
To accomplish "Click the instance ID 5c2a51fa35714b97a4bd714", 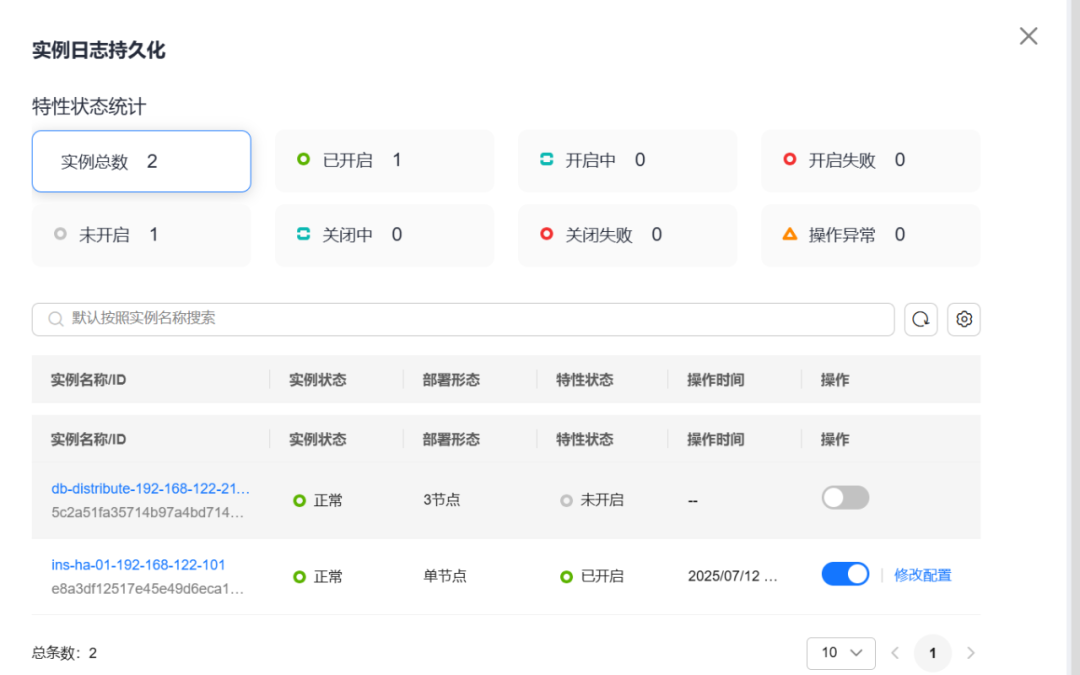I will click(147, 512).
